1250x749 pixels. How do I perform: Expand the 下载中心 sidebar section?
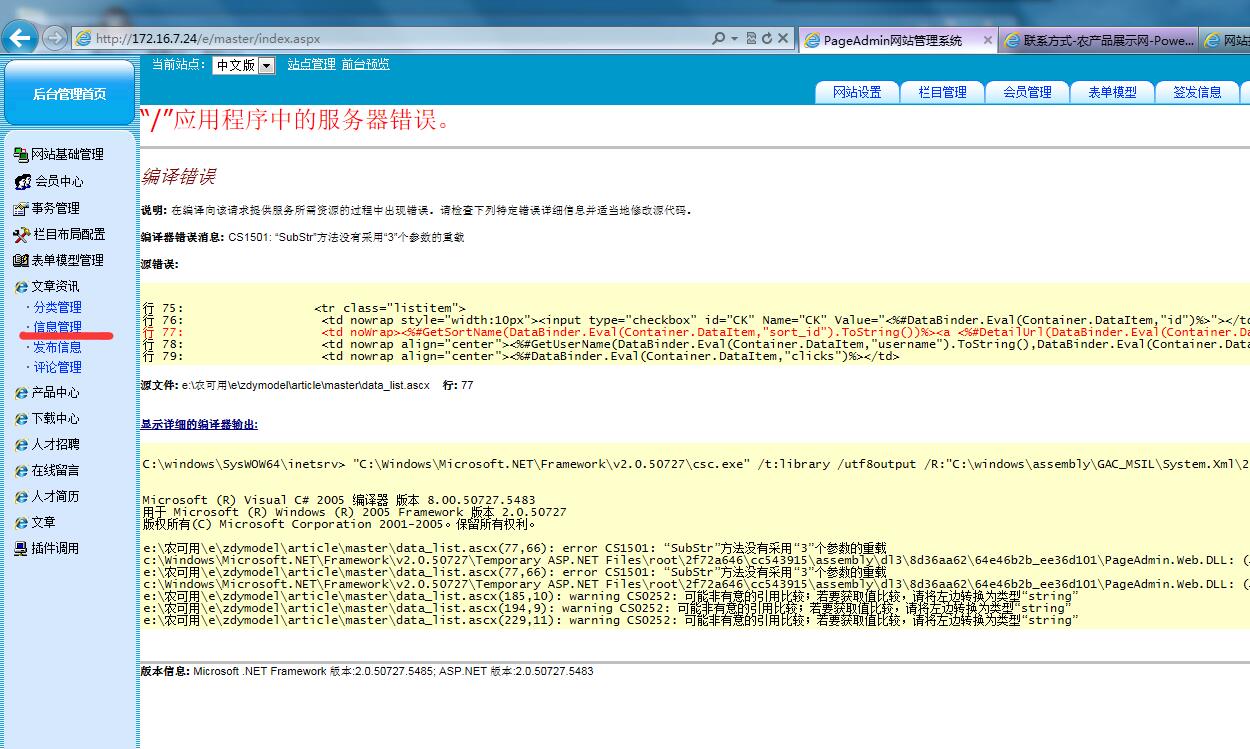(55, 419)
